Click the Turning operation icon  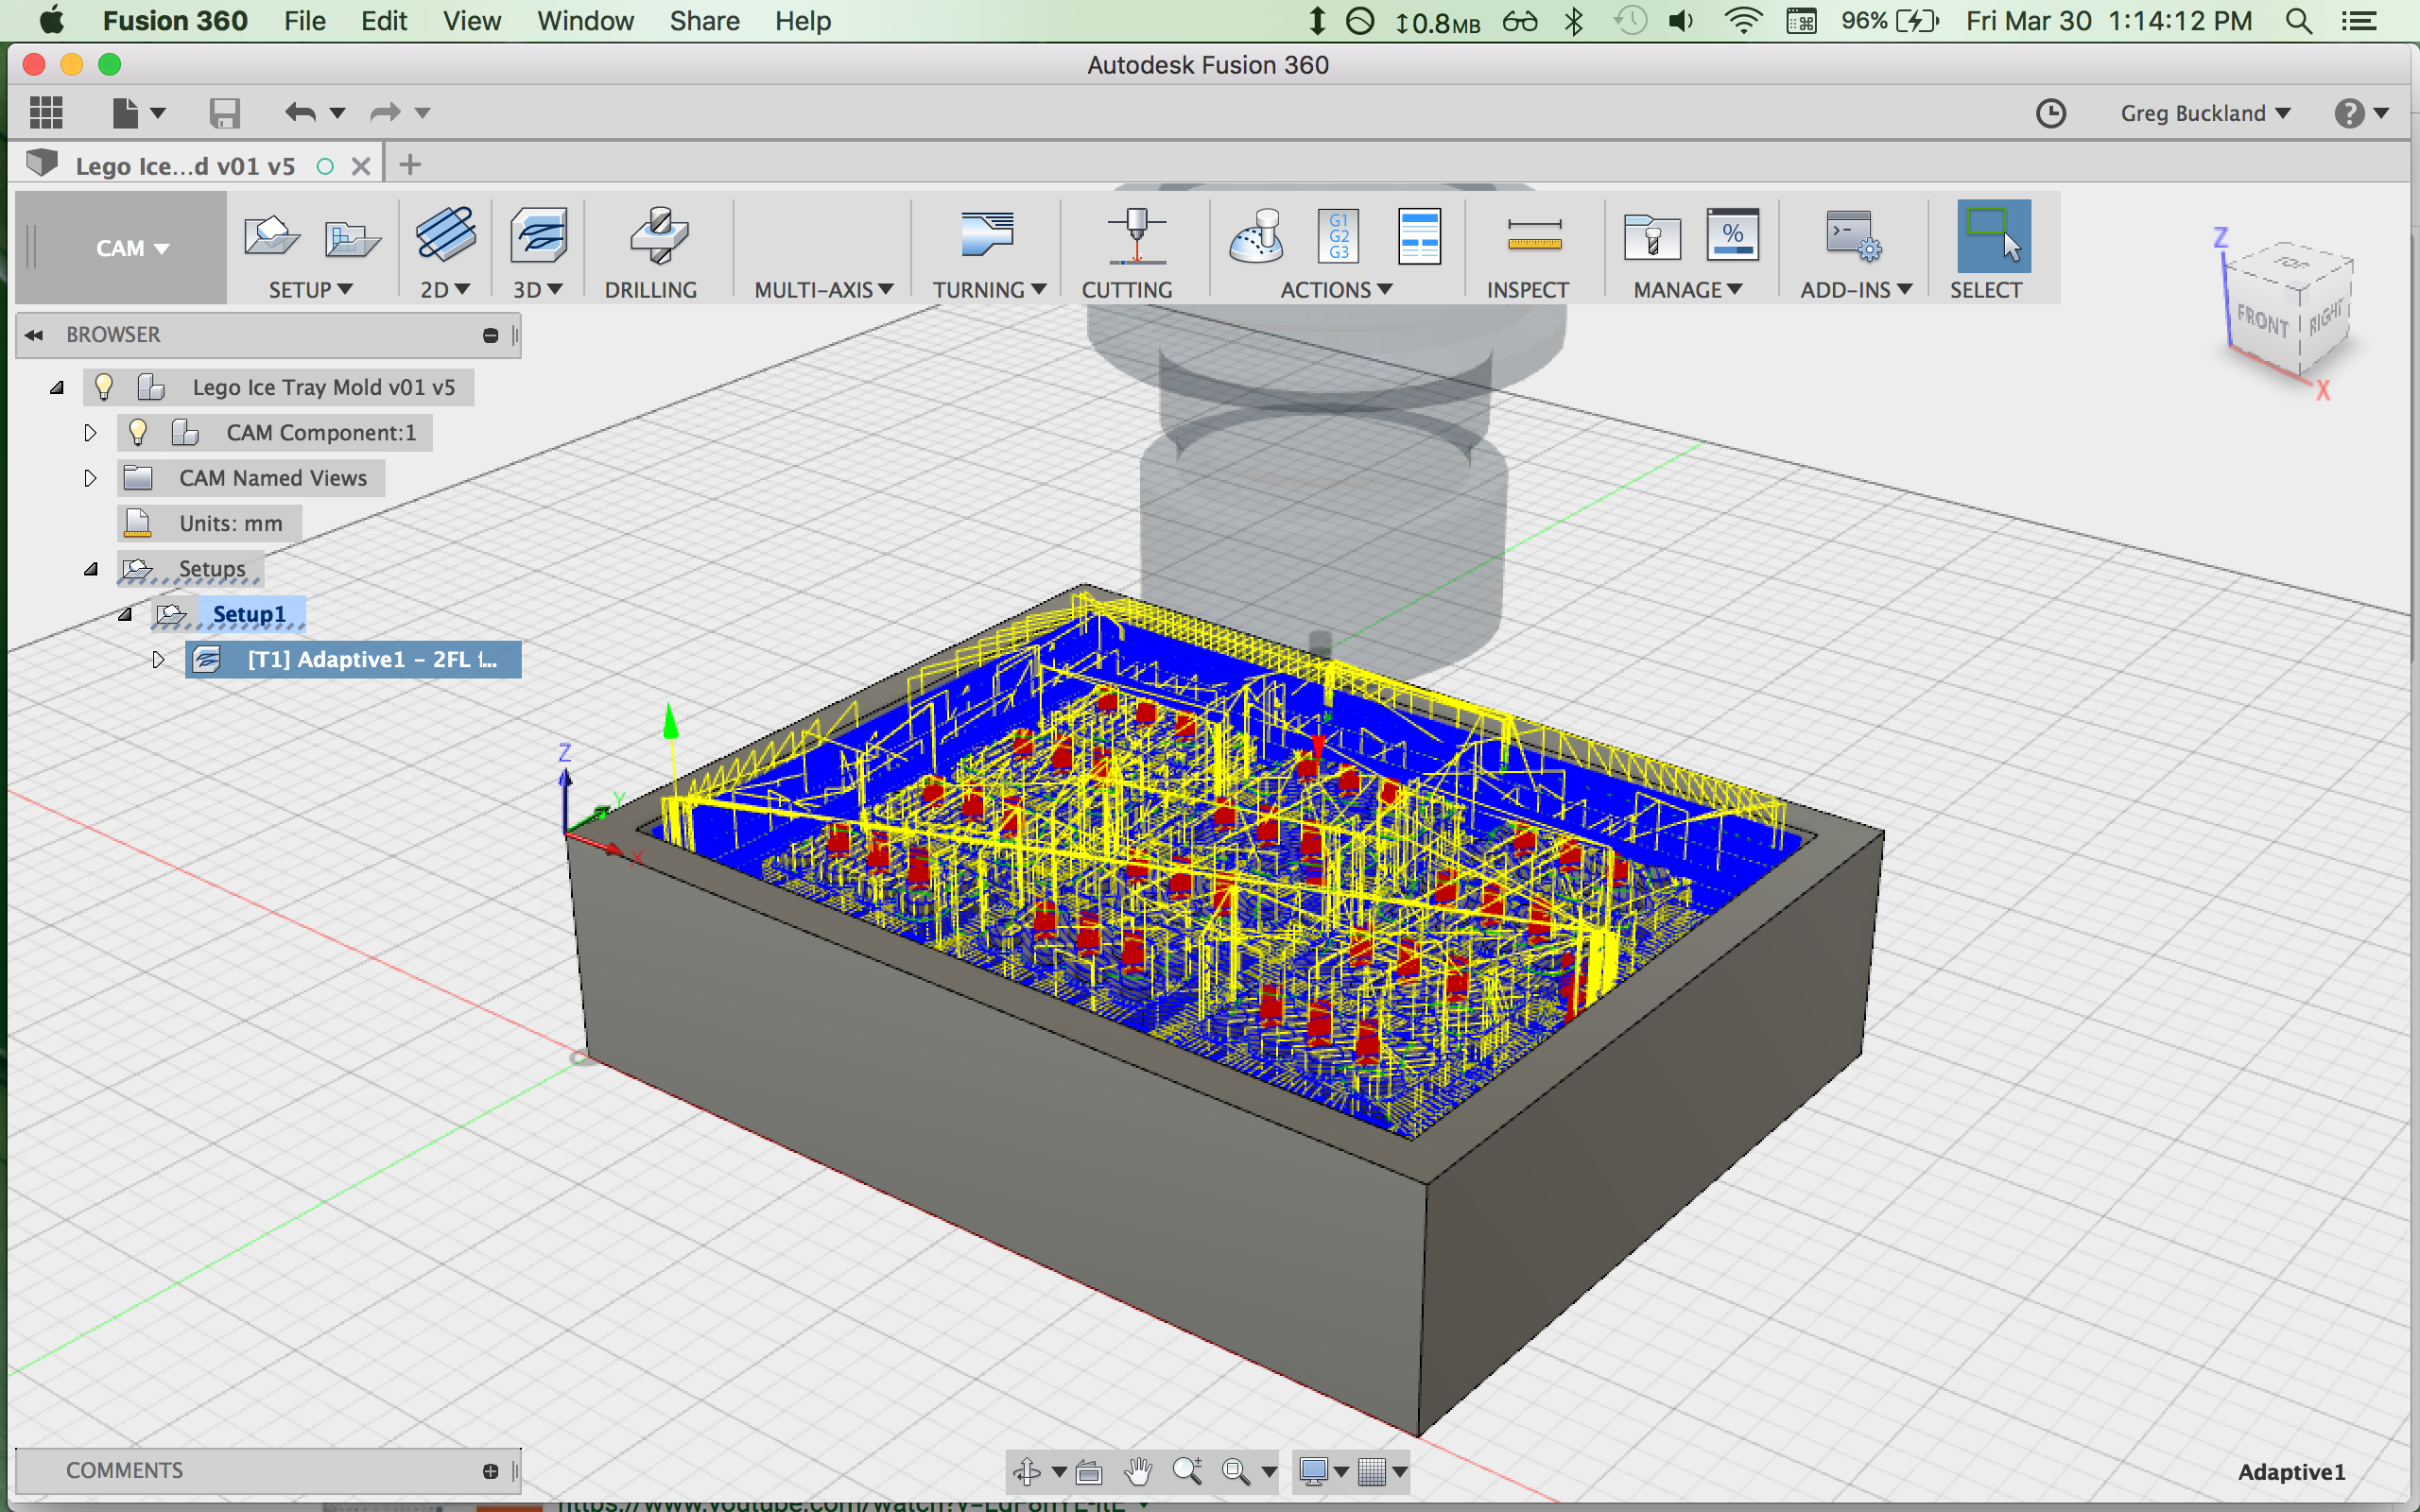(986, 234)
